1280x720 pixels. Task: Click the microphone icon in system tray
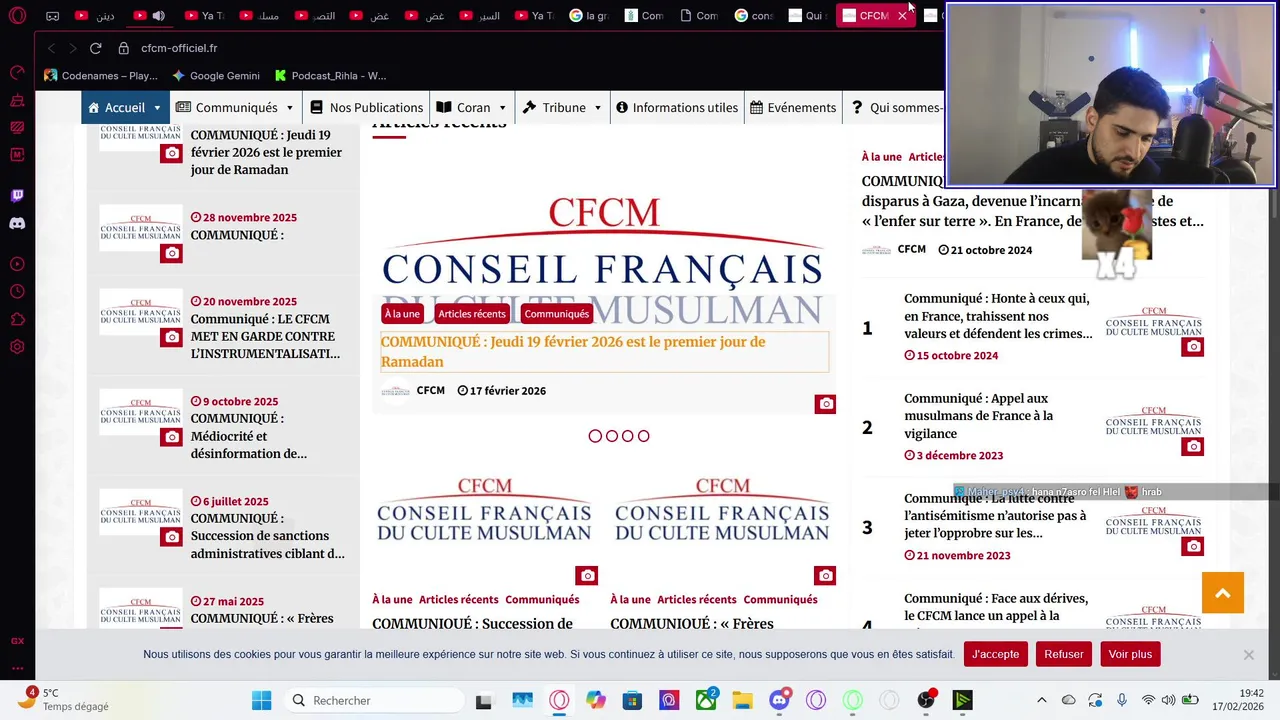coord(1122,700)
